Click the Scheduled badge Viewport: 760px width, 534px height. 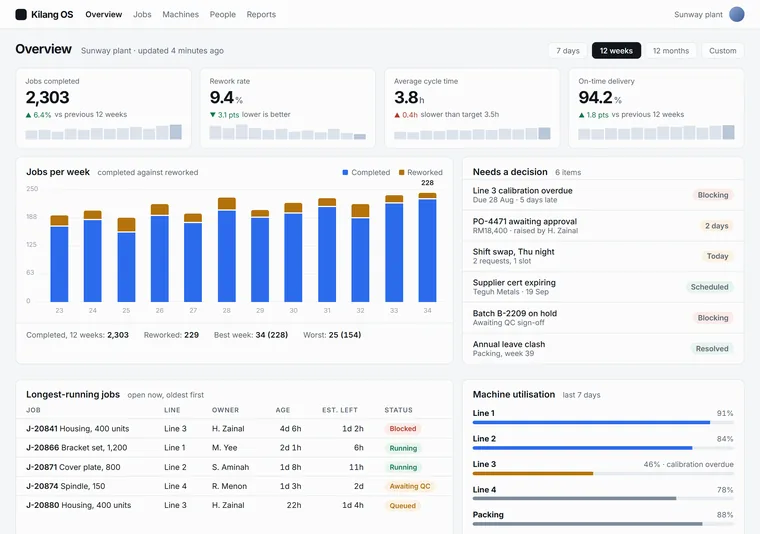point(709,287)
